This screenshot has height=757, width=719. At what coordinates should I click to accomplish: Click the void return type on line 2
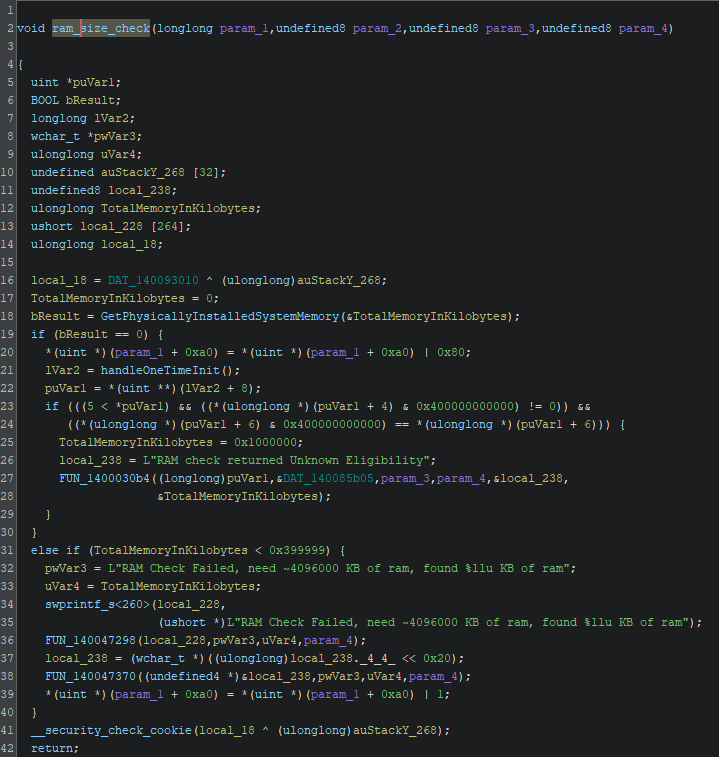[x=31, y=28]
